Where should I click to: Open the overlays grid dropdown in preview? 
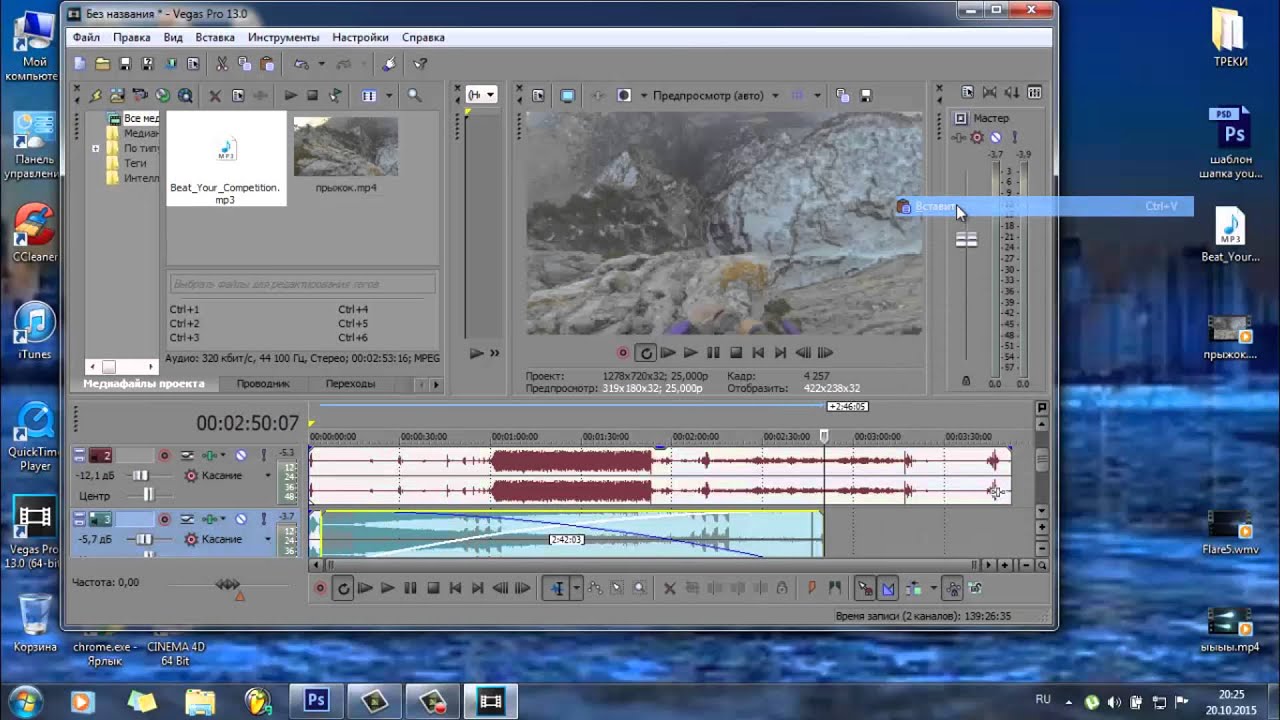817,96
